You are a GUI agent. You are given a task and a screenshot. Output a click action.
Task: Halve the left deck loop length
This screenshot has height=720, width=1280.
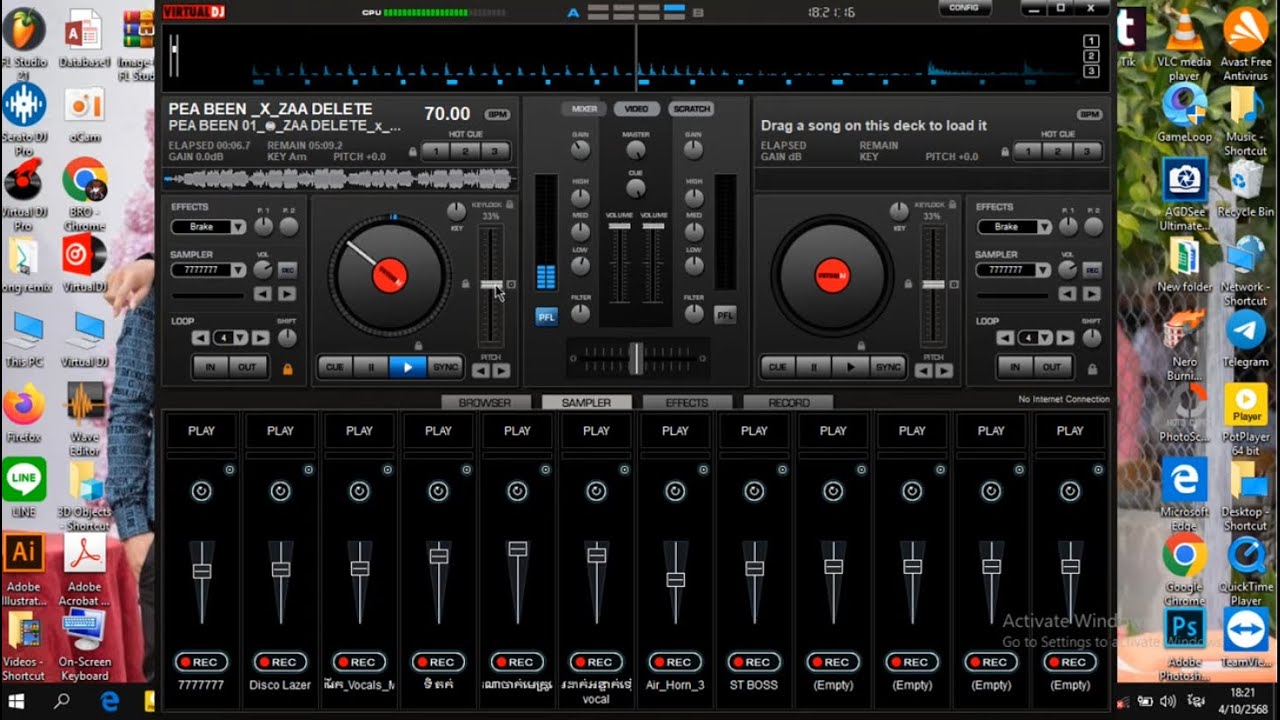[x=201, y=338]
